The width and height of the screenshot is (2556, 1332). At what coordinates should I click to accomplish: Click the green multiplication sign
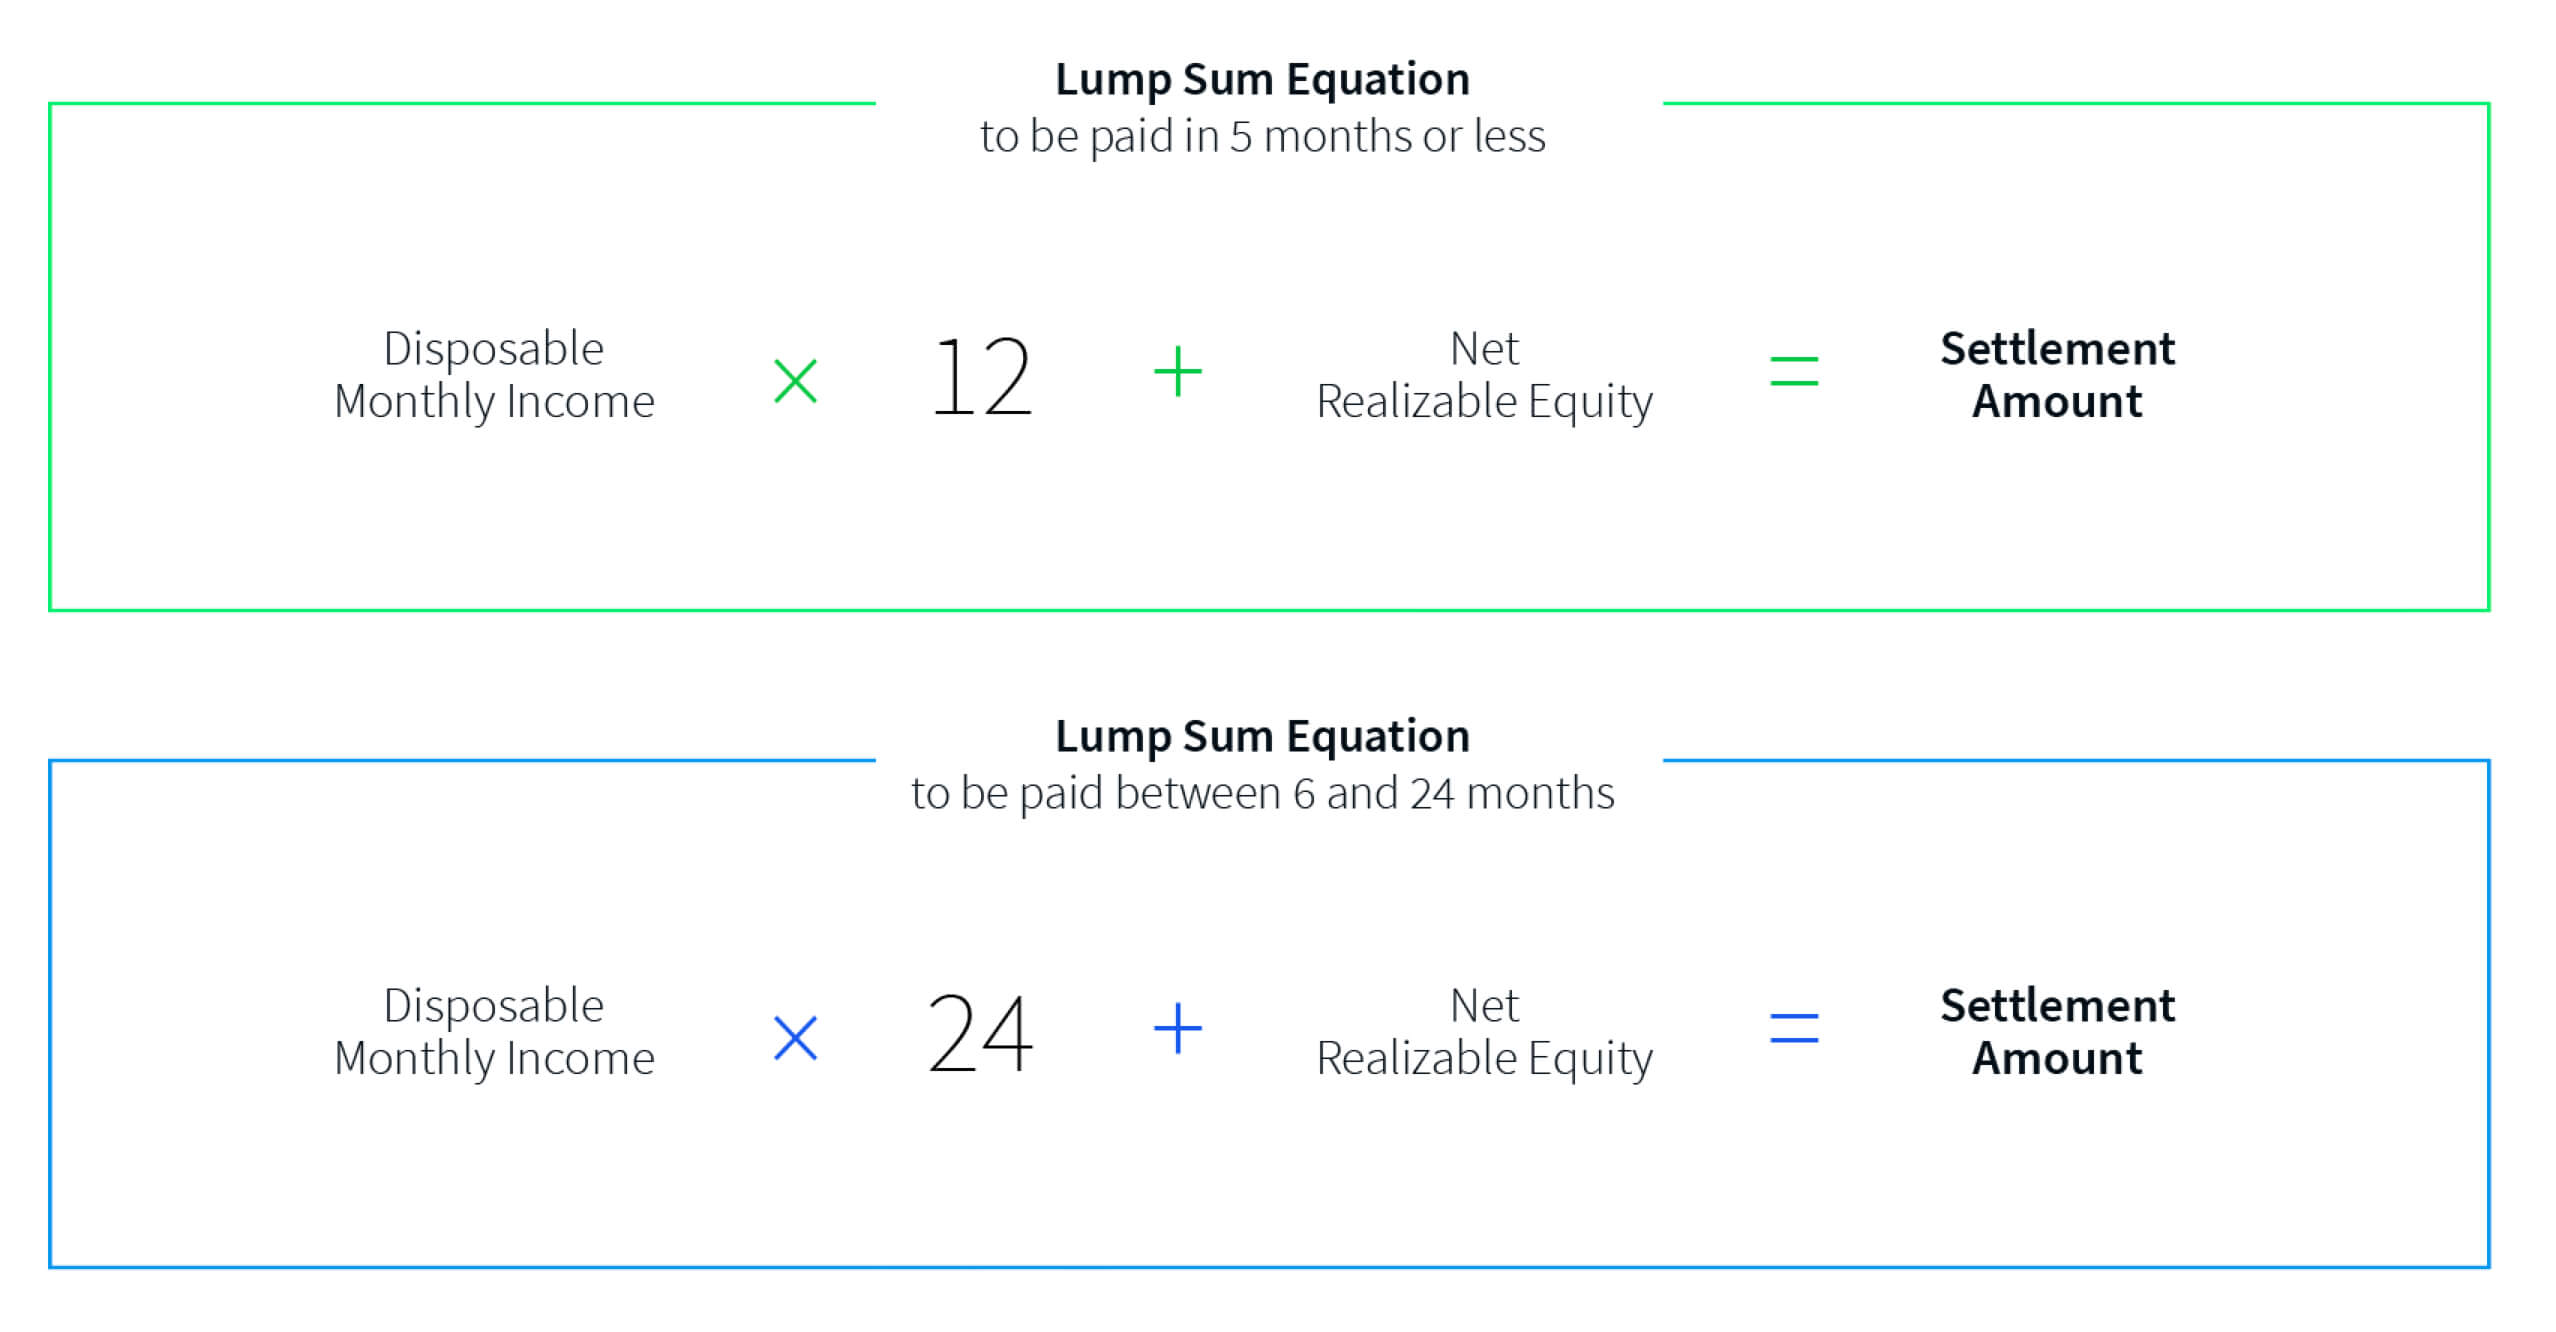coord(796,381)
